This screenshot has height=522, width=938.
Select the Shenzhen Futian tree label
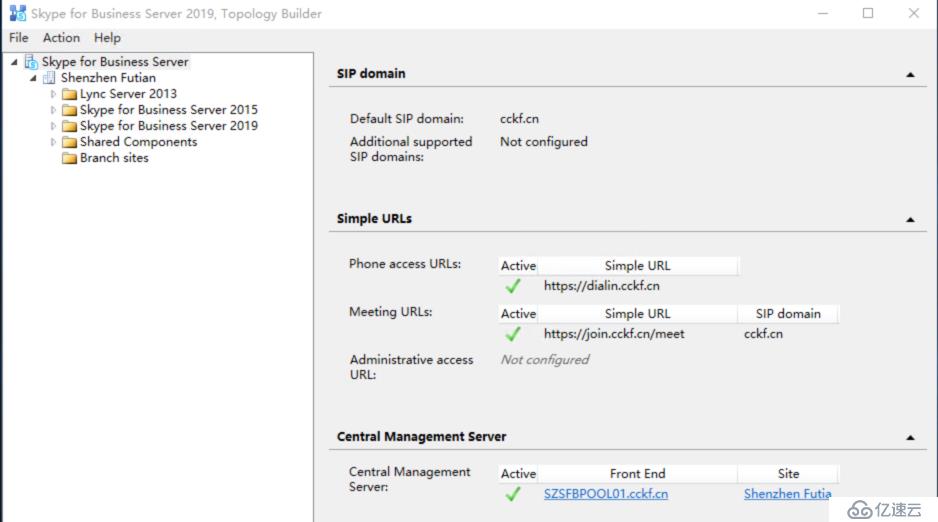(108, 78)
